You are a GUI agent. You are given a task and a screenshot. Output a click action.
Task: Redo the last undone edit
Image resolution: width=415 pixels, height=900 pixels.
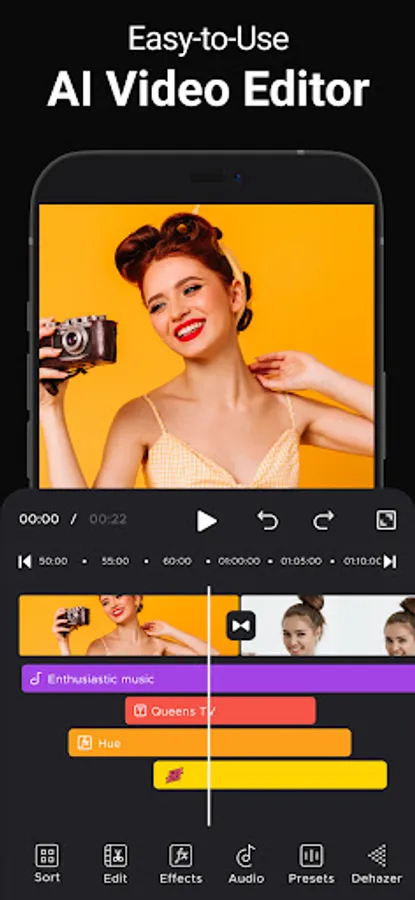point(323,521)
